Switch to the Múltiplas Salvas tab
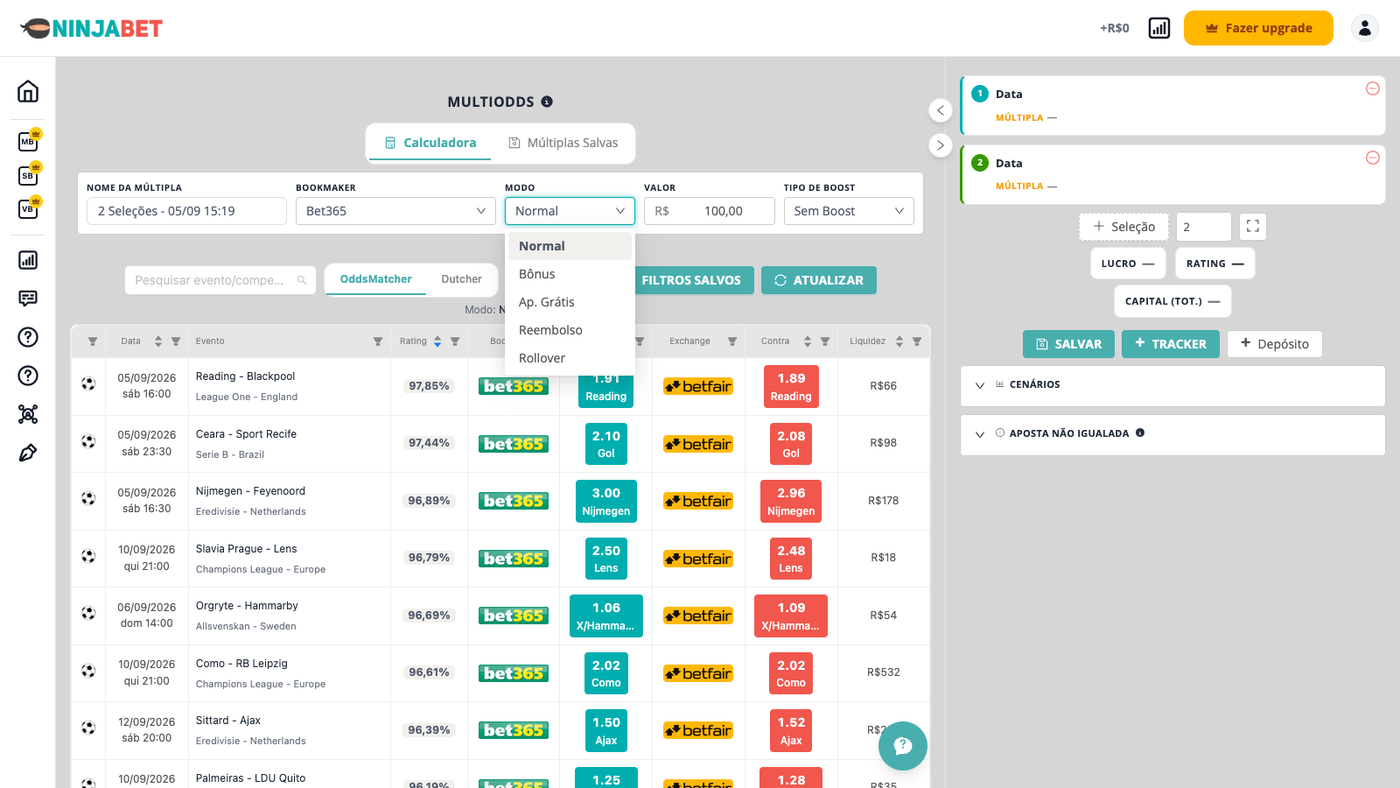 click(563, 143)
